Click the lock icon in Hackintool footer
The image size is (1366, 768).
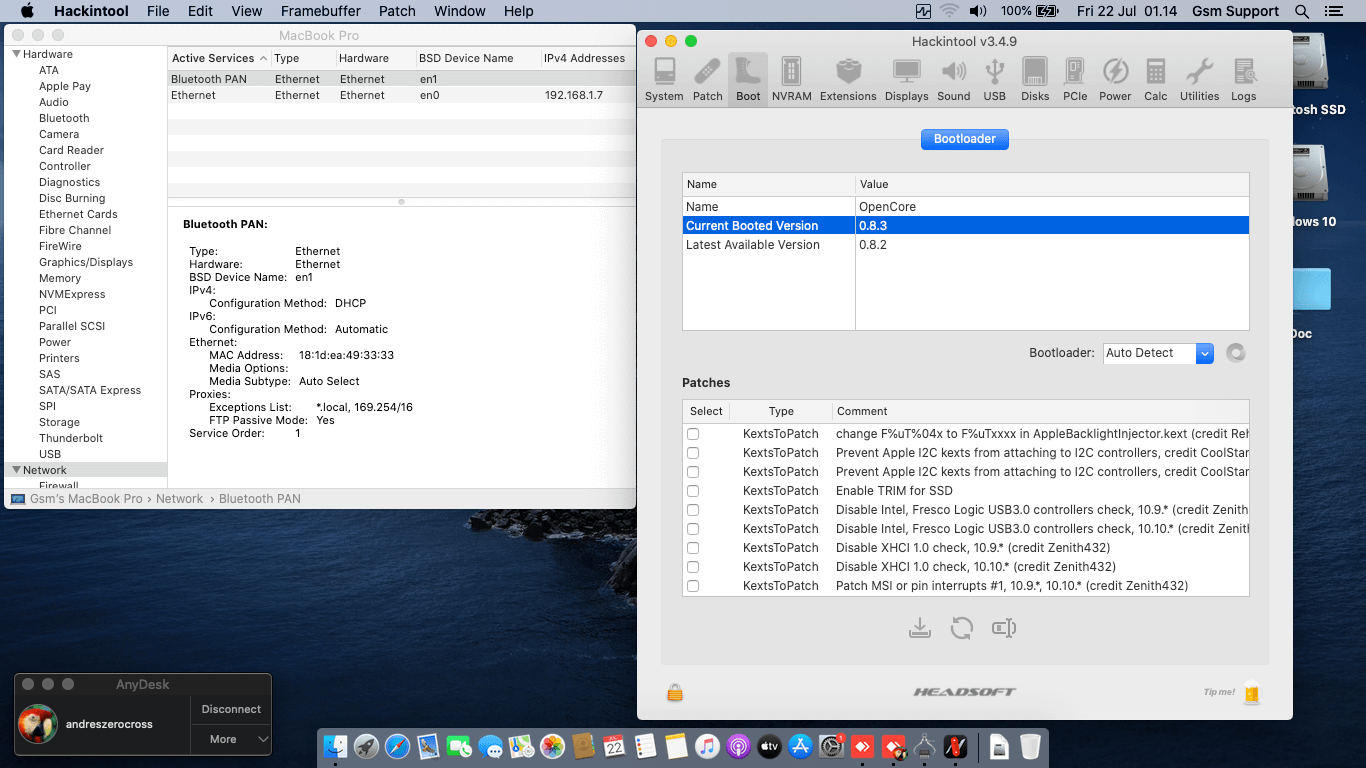coord(675,692)
